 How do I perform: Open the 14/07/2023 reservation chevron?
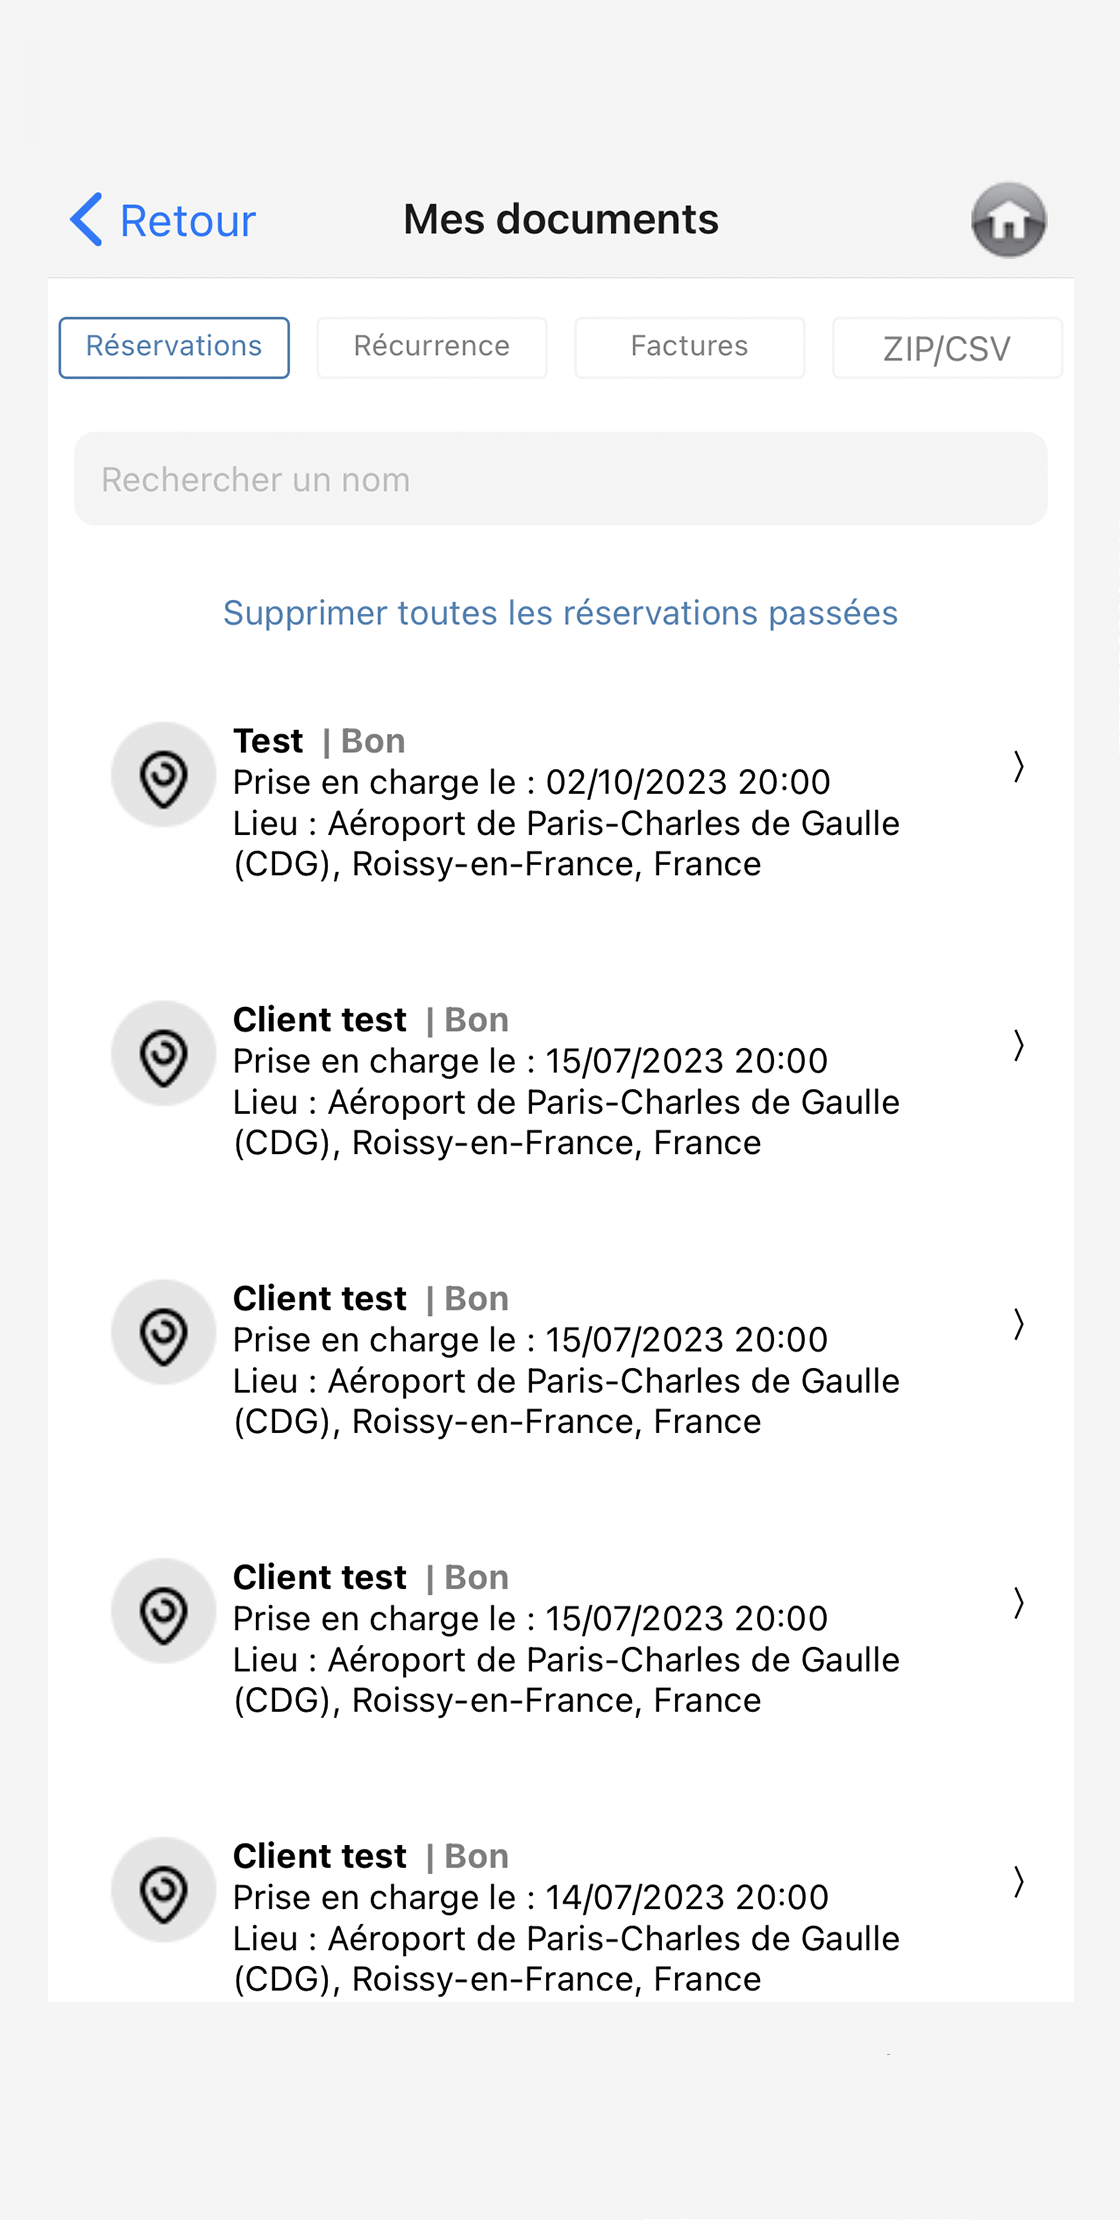pos(1018,1883)
